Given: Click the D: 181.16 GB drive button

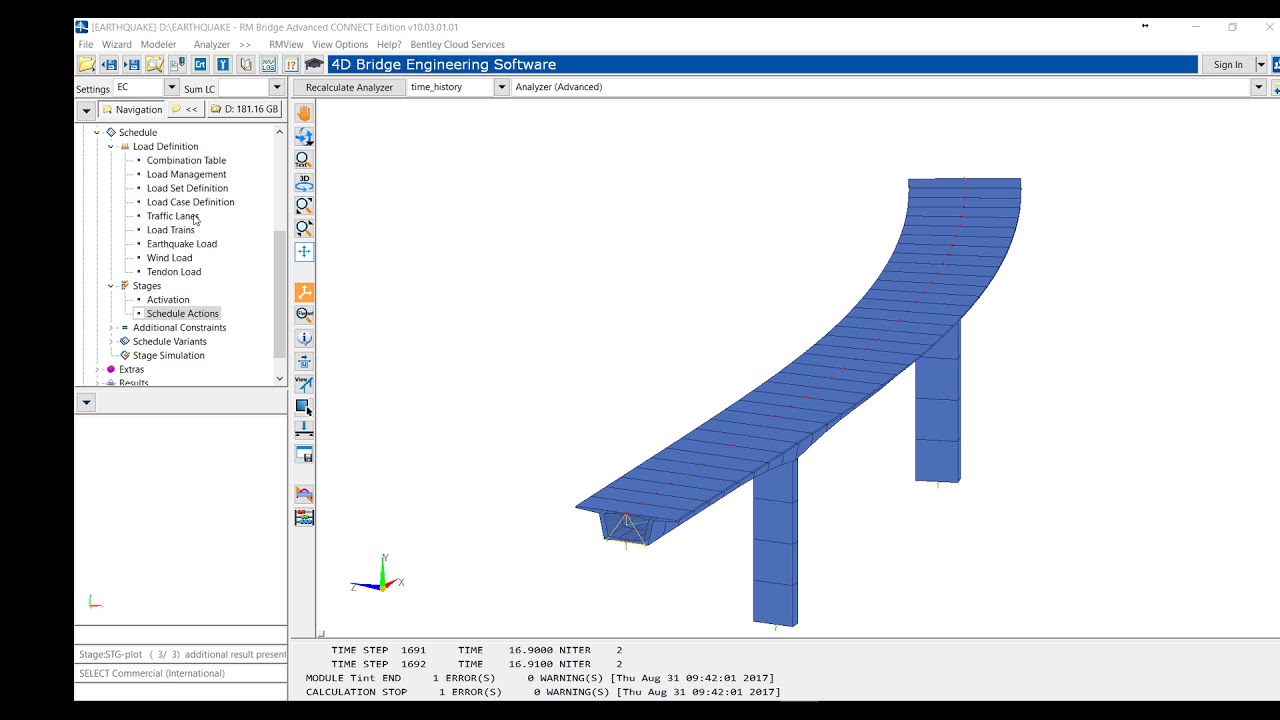Looking at the screenshot, I should tap(245, 109).
